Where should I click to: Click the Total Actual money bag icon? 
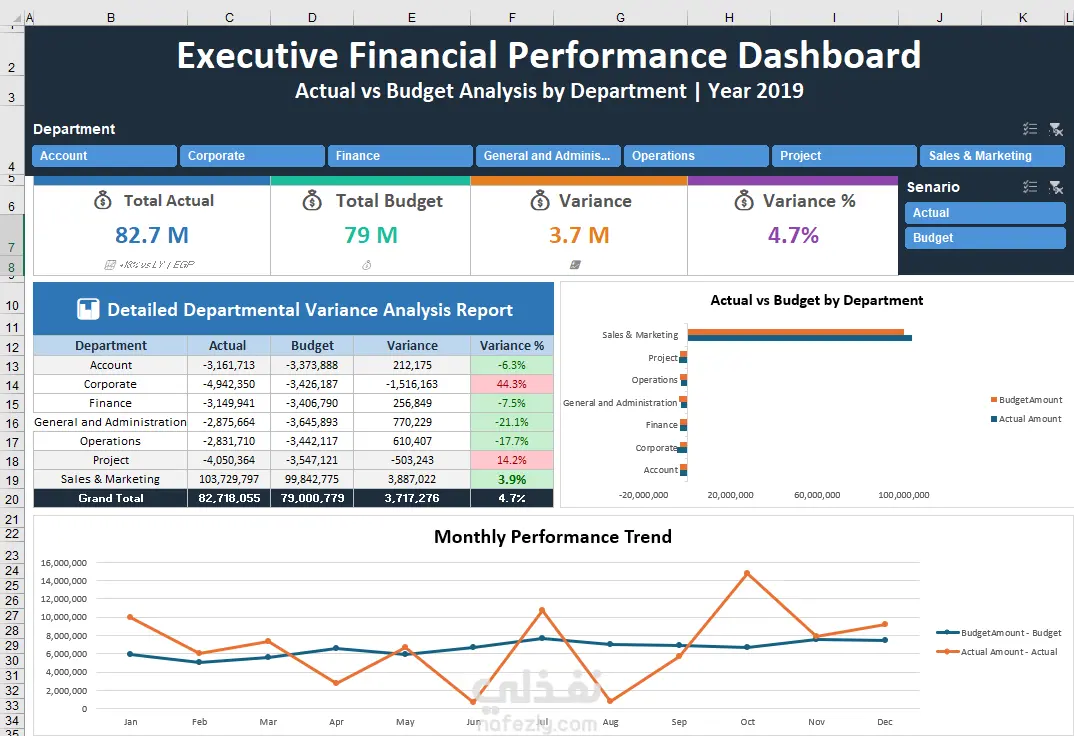tap(103, 201)
